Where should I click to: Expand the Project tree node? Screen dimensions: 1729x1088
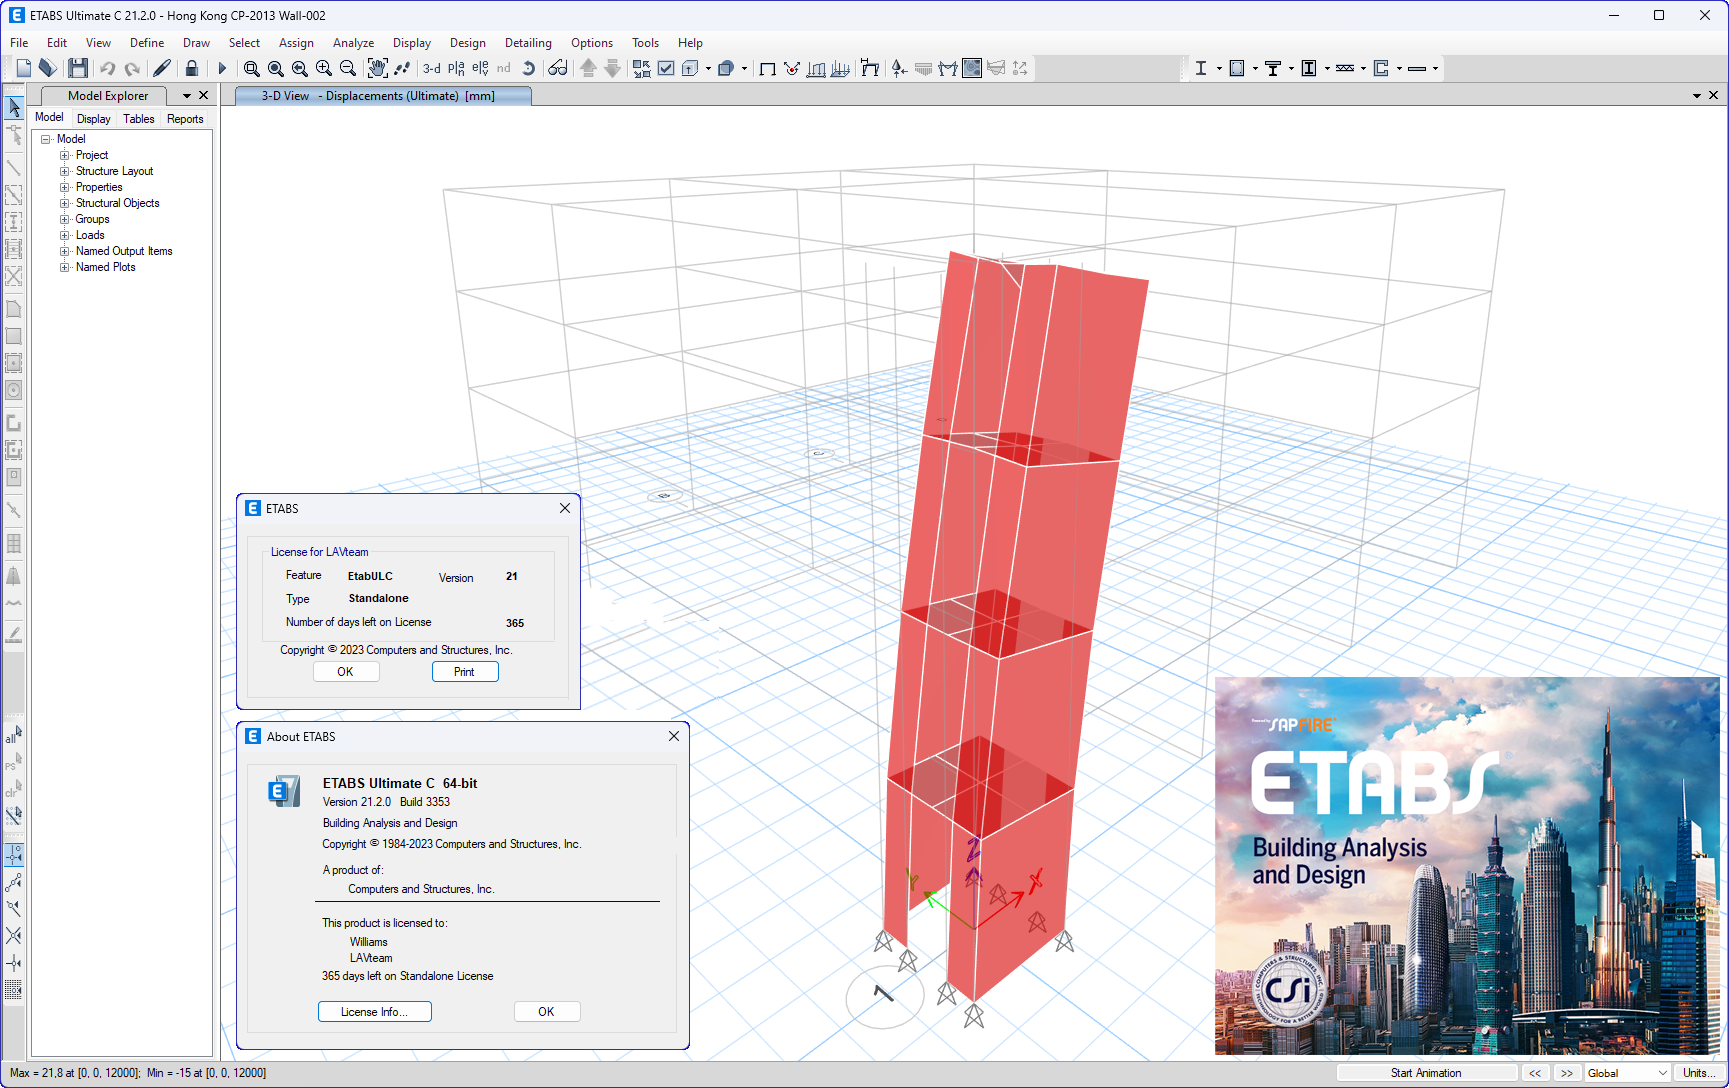coord(65,155)
